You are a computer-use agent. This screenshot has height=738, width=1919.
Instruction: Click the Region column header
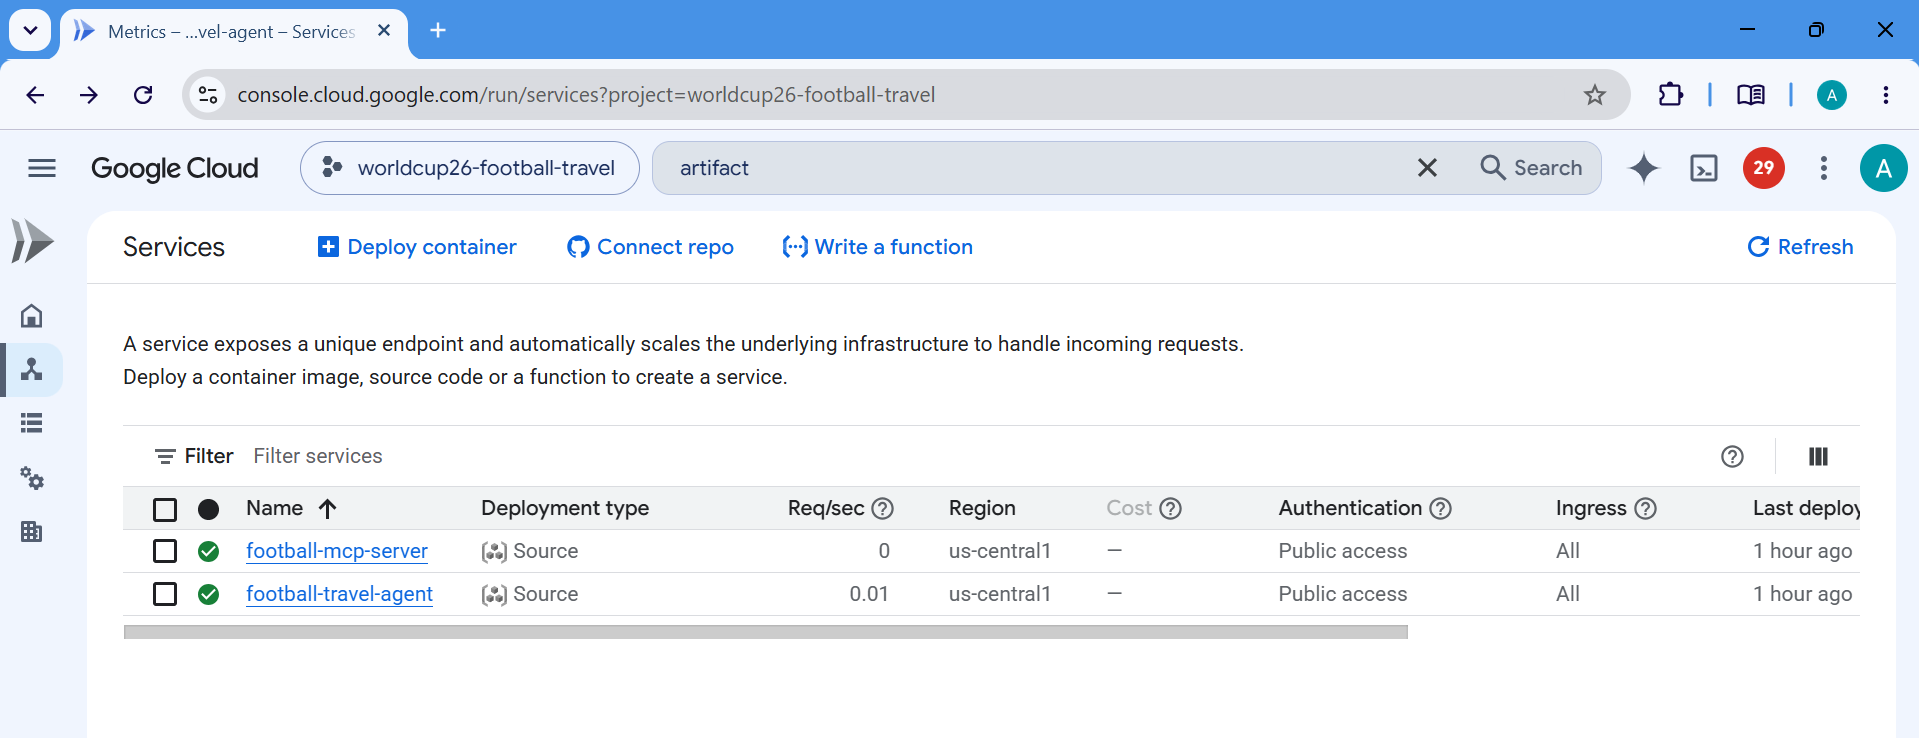point(982,508)
